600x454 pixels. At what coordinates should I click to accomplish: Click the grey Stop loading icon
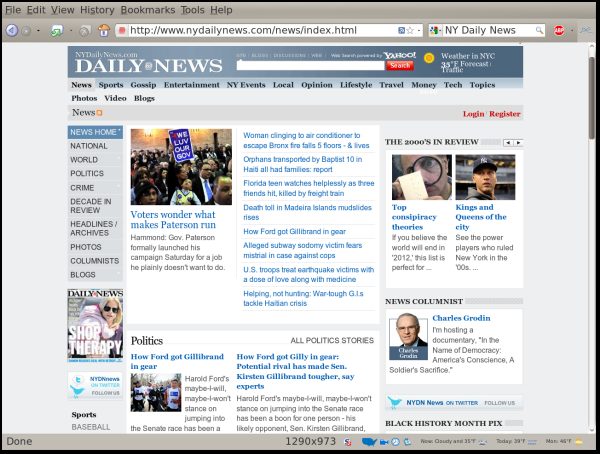coord(85,31)
